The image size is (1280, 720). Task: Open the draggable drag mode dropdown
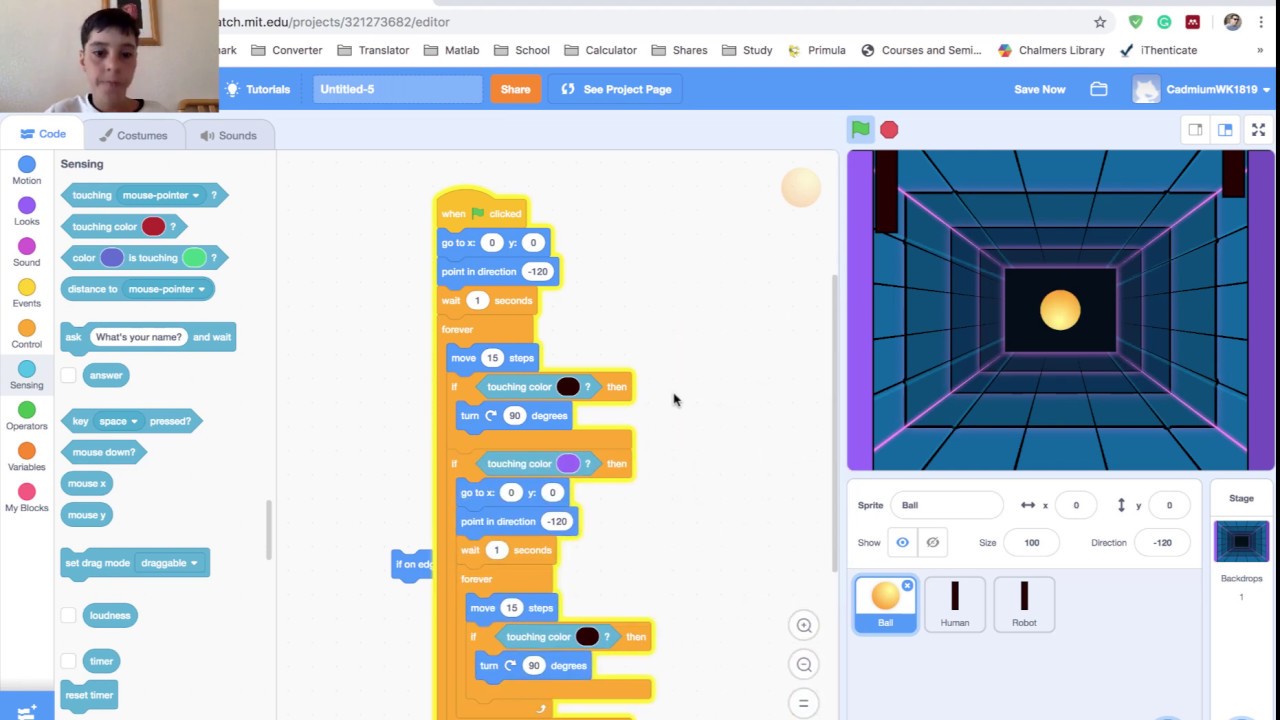[x=169, y=563]
